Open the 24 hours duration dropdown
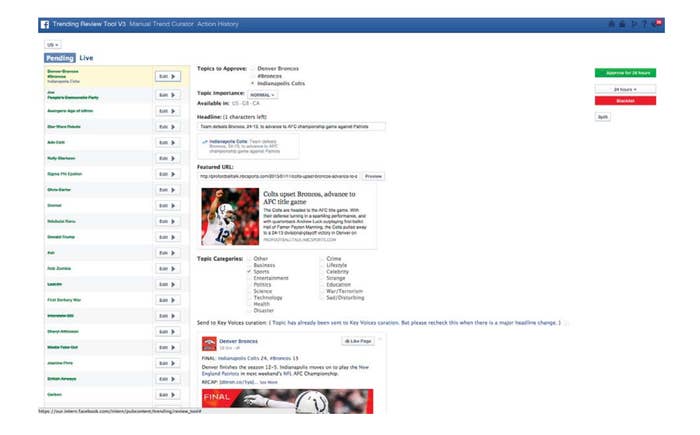Image resolution: width=700 pixels, height=435 pixels. click(x=625, y=89)
